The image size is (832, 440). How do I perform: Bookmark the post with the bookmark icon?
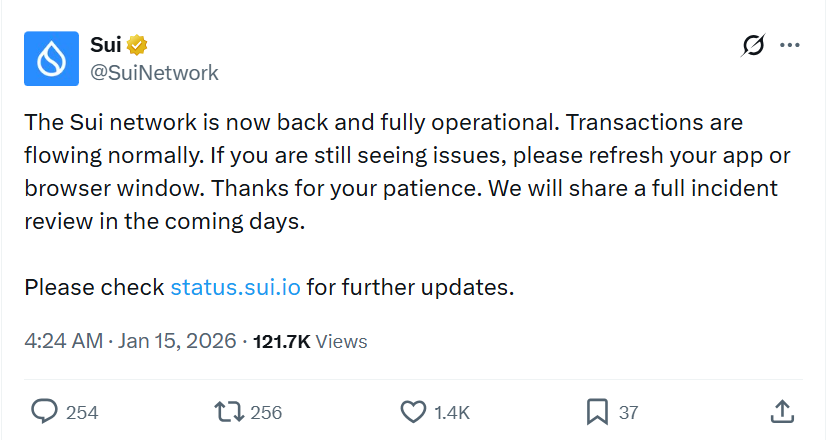click(597, 411)
